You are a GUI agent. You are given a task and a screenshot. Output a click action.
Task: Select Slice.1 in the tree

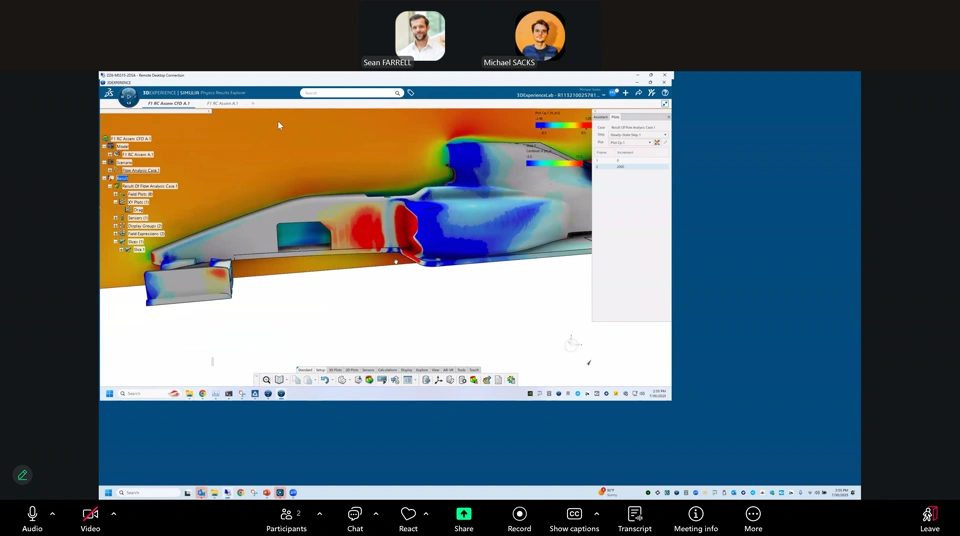[139, 249]
